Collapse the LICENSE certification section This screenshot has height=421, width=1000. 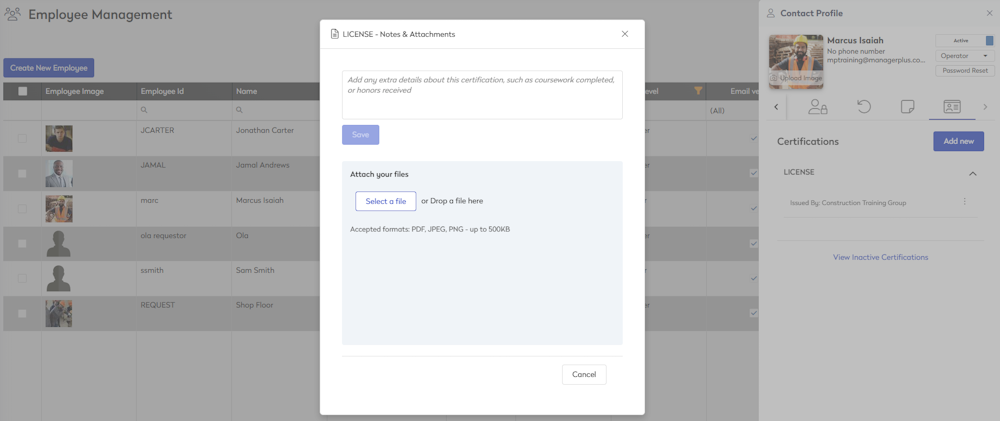(973, 174)
